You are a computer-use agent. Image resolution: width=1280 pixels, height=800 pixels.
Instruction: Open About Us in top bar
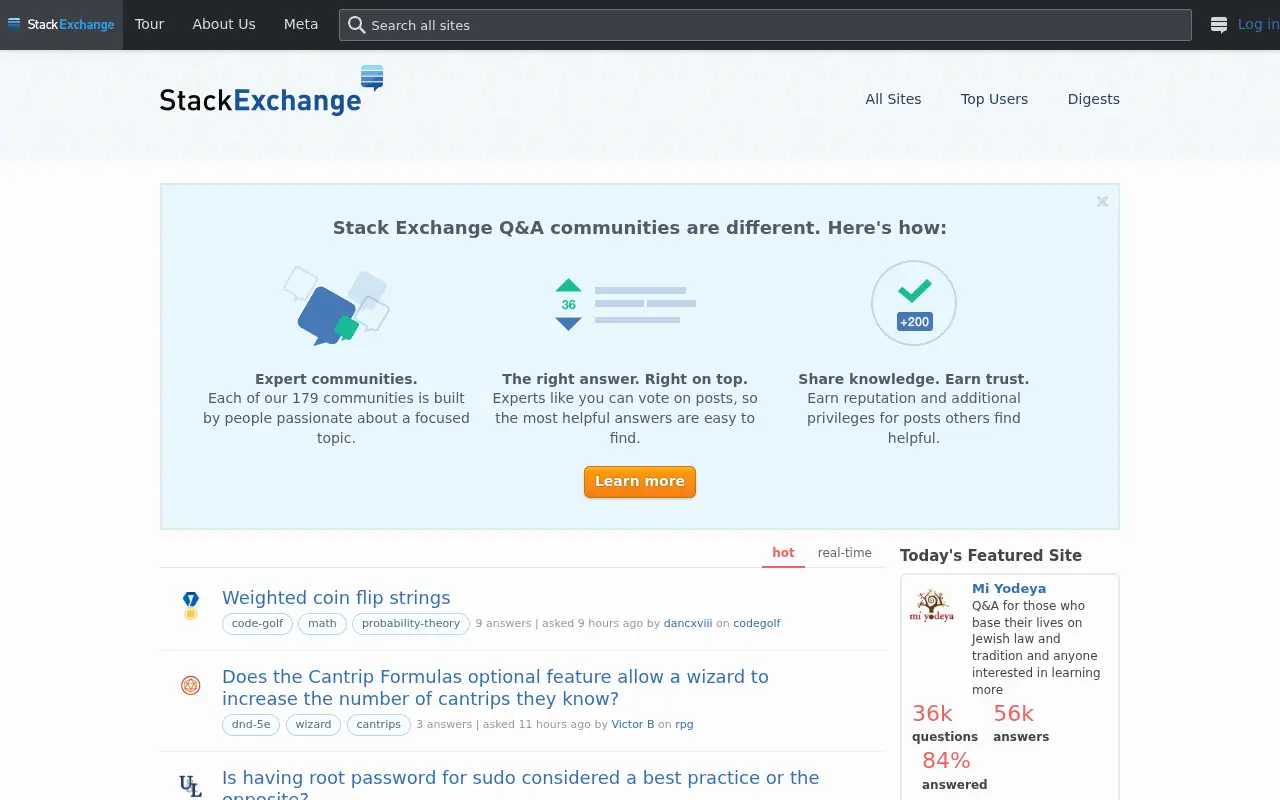click(x=224, y=24)
